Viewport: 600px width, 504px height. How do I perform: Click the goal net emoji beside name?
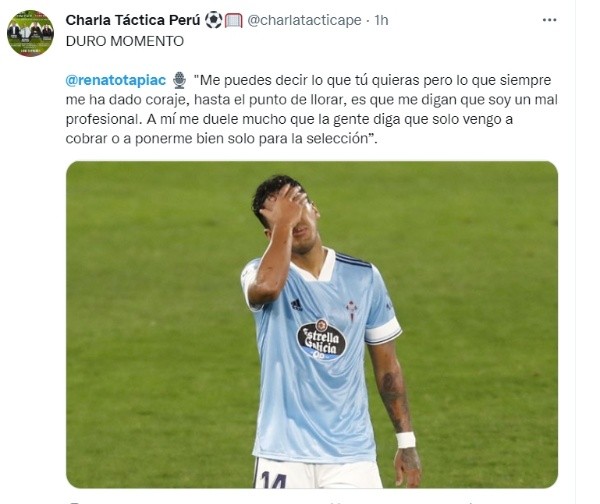click(233, 20)
